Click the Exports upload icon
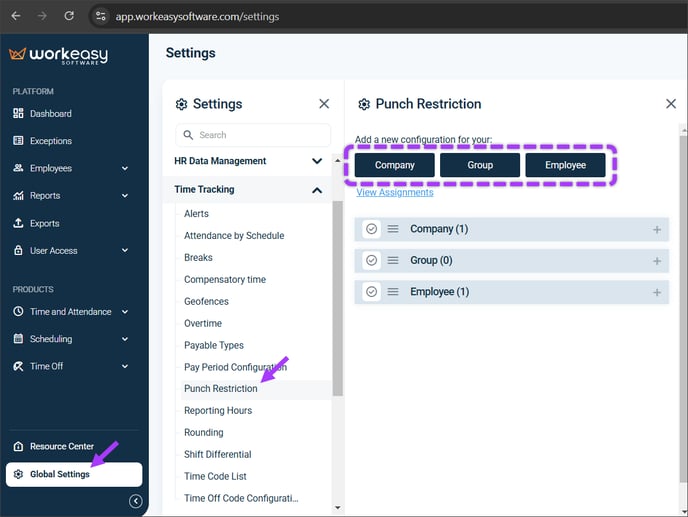Image resolution: width=688 pixels, height=517 pixels. (18, 223)
